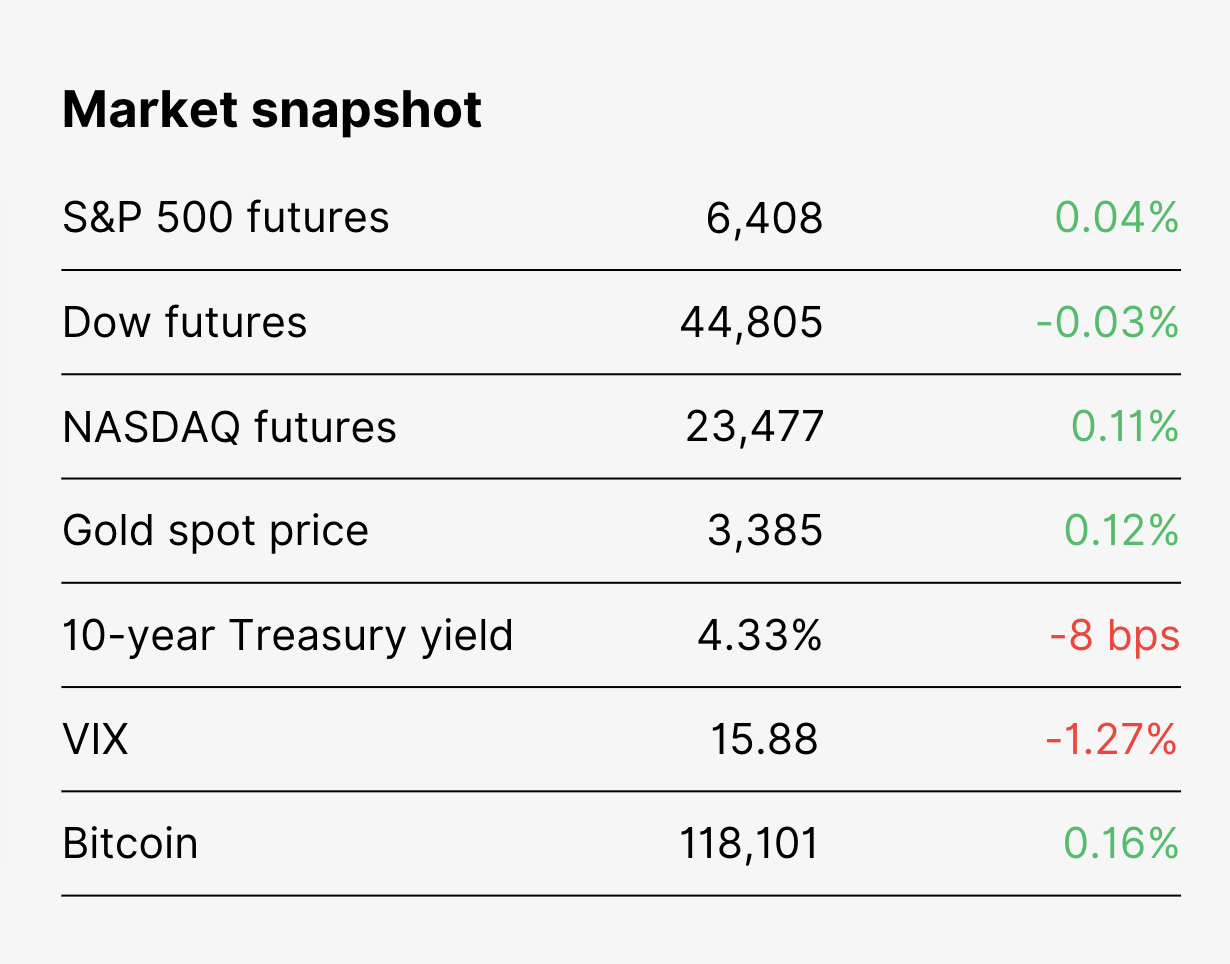1230x964 pixels.
Task: Click the Dow futures value 44,805
Action: tap(752, 323)
